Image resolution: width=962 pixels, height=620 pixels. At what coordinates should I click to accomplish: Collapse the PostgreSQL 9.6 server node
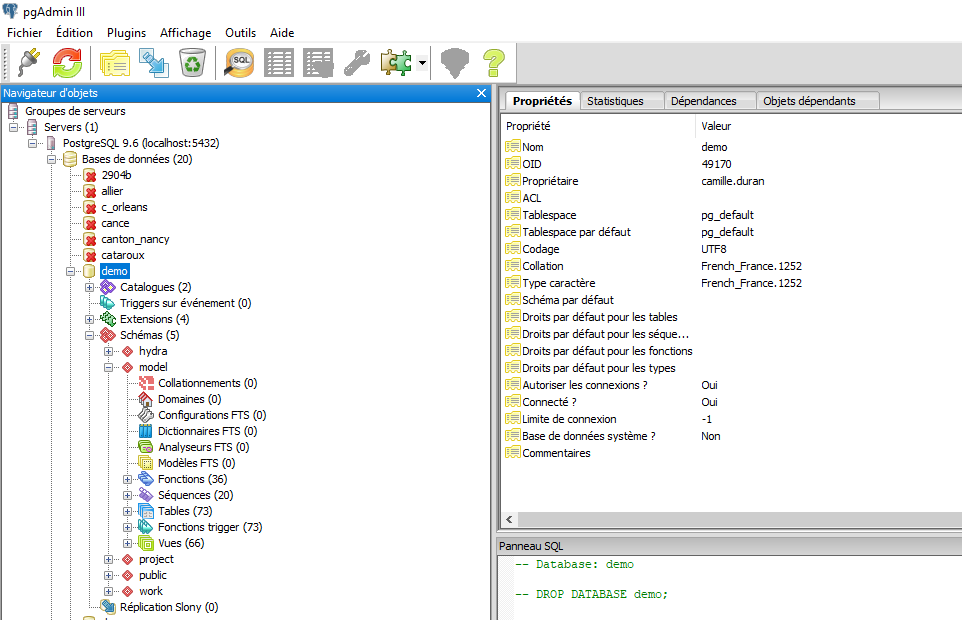point(33,144)
